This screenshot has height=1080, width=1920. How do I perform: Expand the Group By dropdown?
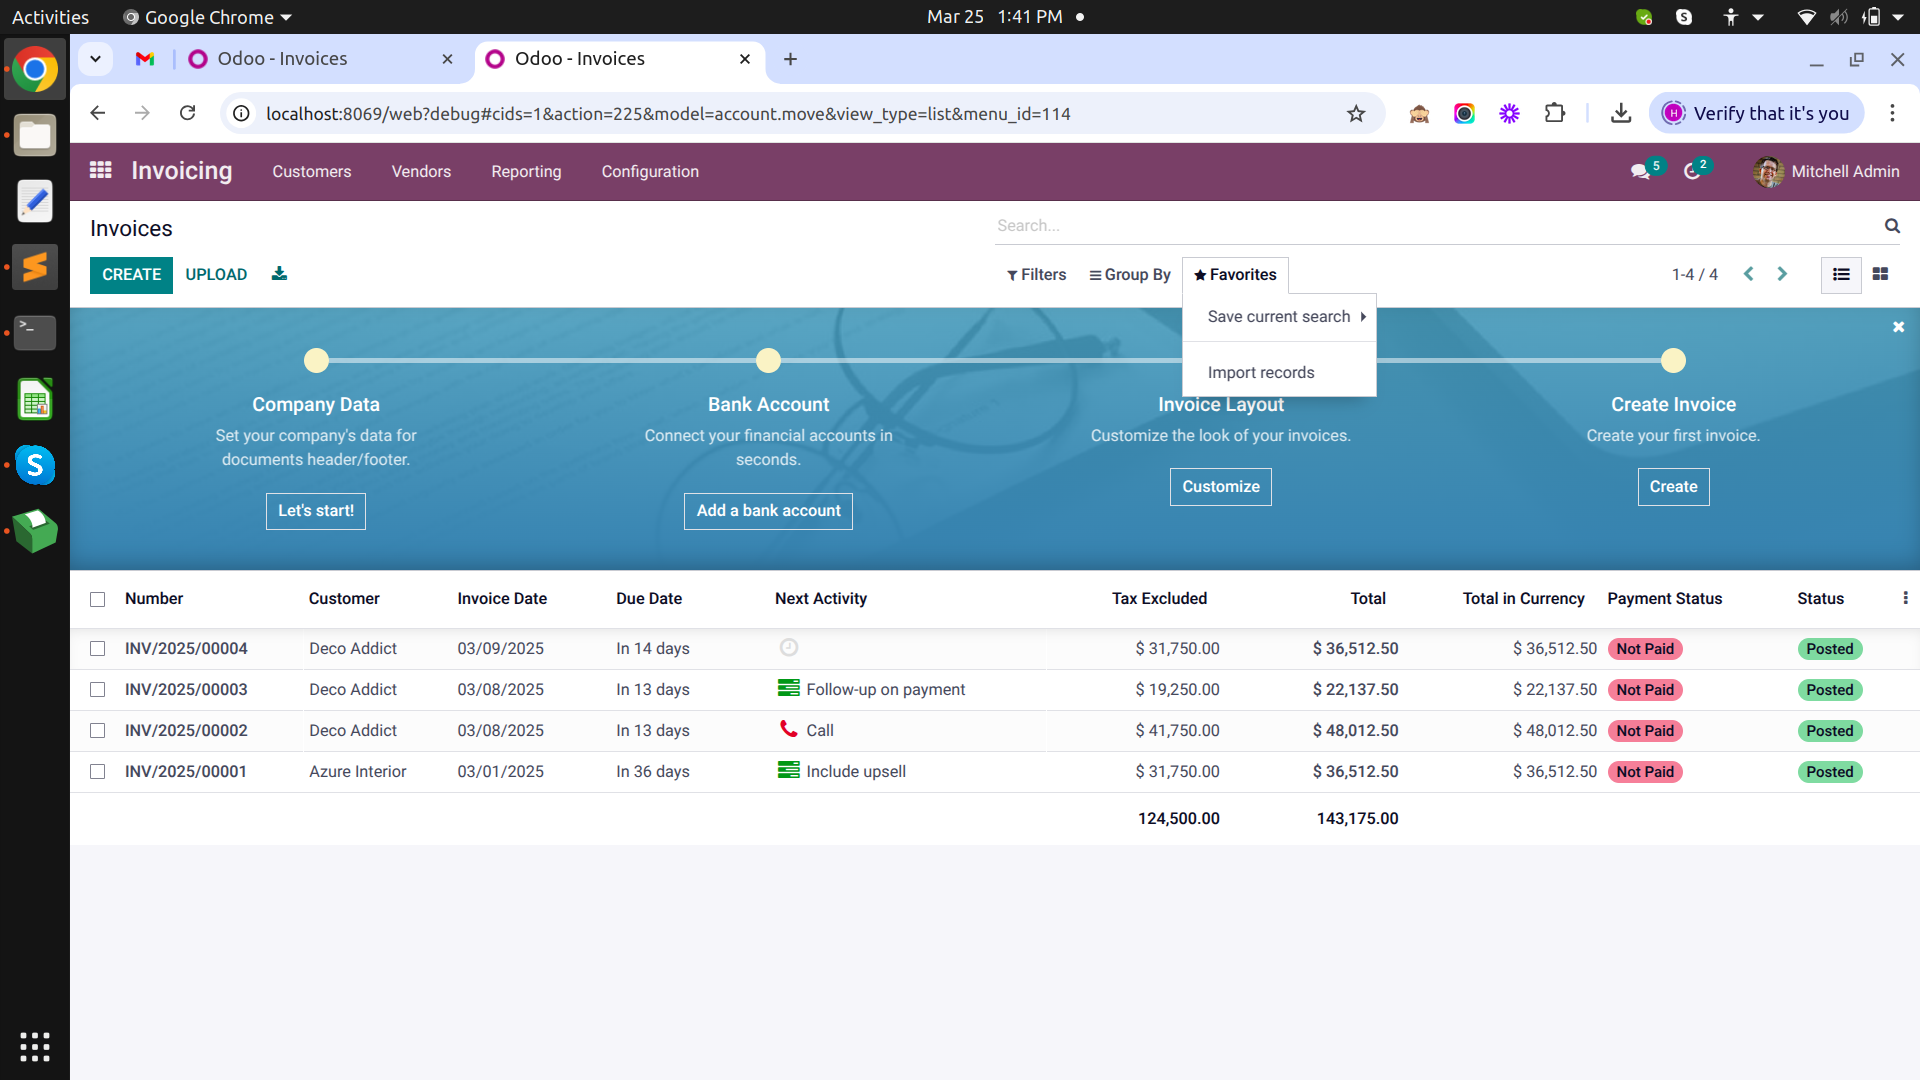point(1130,275)
